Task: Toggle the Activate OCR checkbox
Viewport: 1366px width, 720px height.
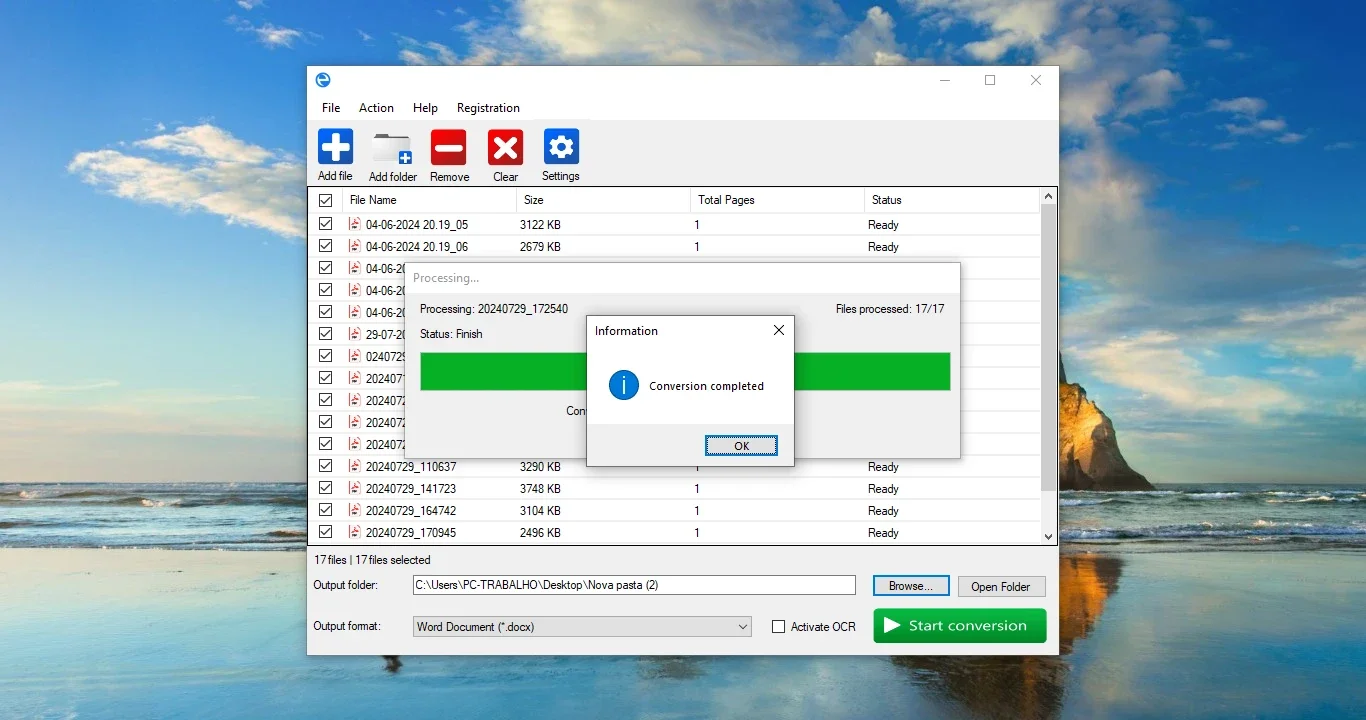Action: [x=778, y=627]
